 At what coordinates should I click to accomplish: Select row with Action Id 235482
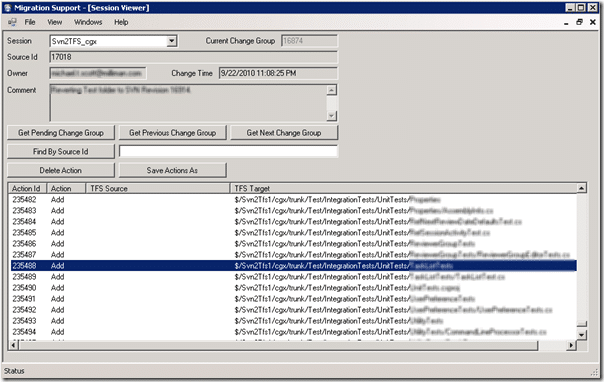(293, 199)
